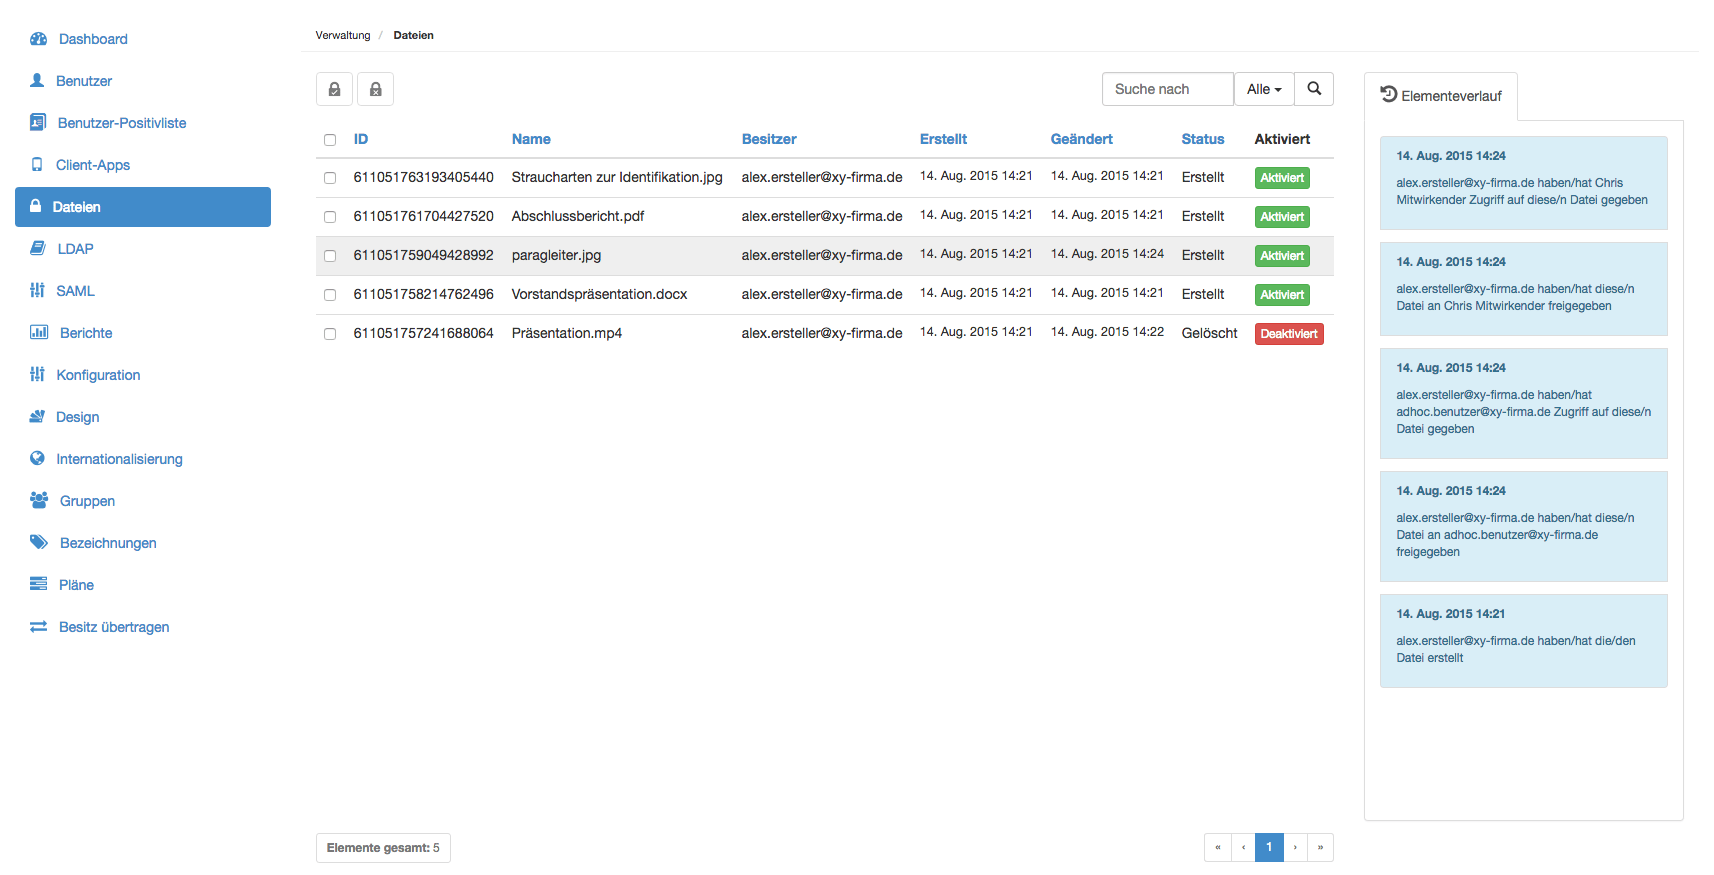Click the Verwaltung breadcrumb link
Screen dimensions: 1714x875
[343, 35]
